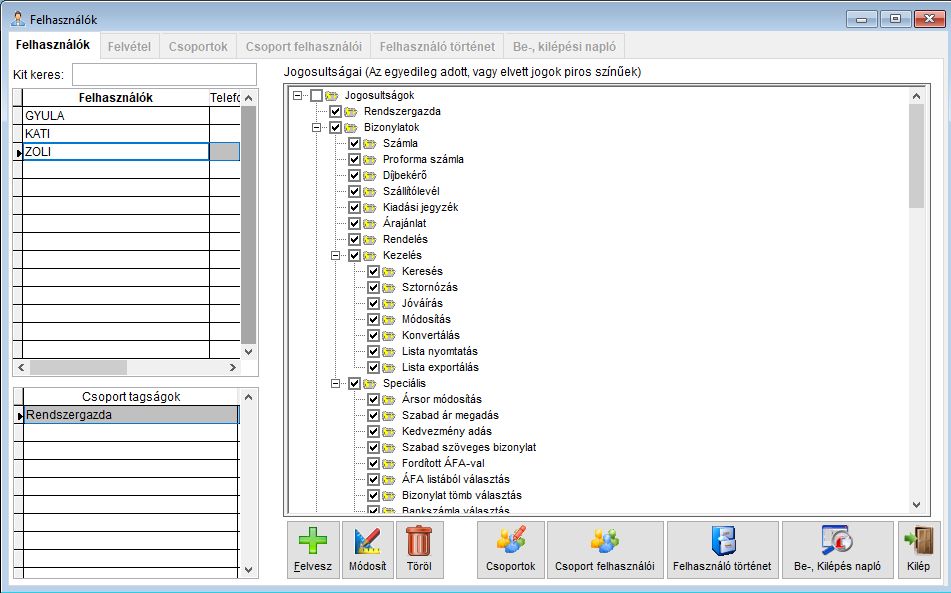Select the Rendelés tree item label

[x=405, y=240]
